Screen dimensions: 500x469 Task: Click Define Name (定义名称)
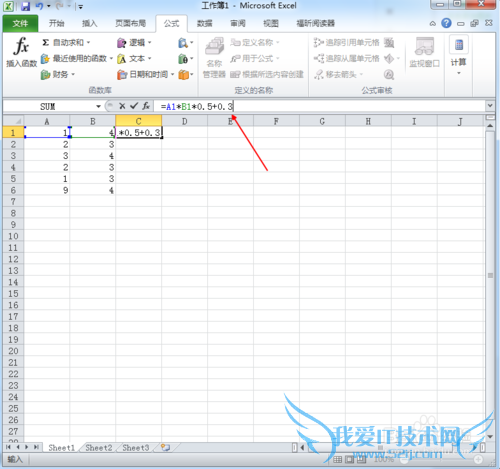254,43
